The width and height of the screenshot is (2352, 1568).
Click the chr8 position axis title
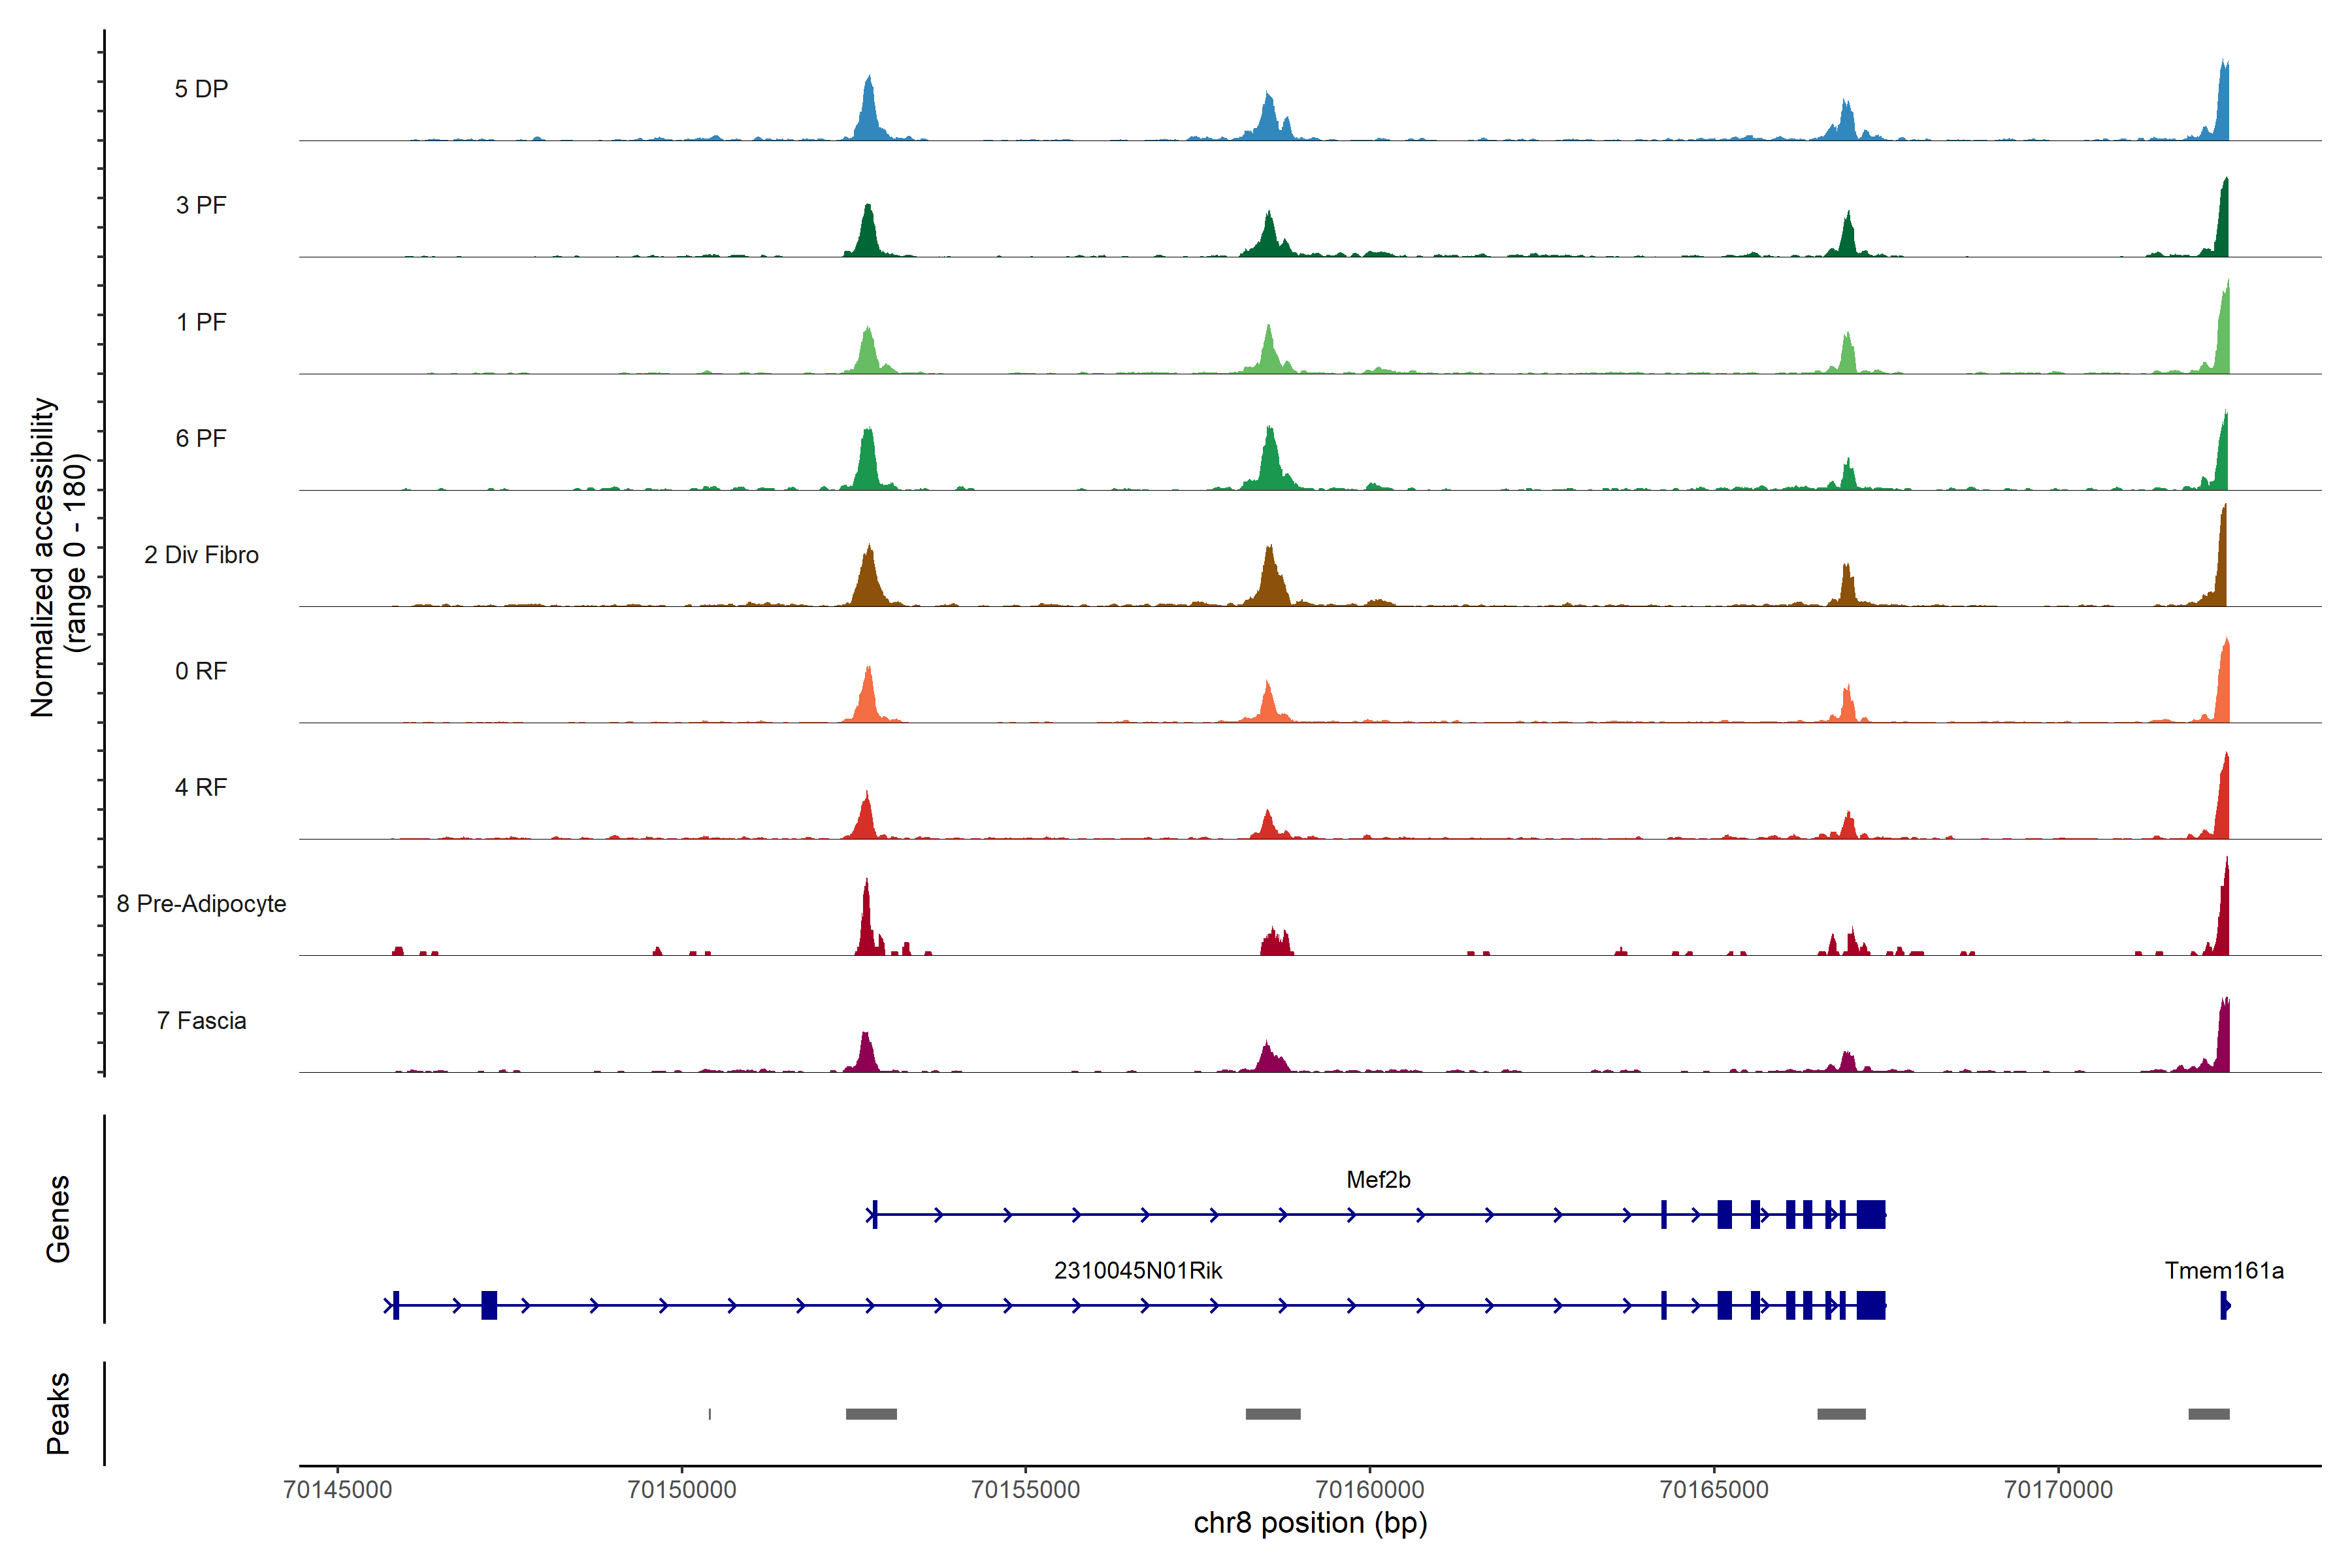[1310, 1523]
